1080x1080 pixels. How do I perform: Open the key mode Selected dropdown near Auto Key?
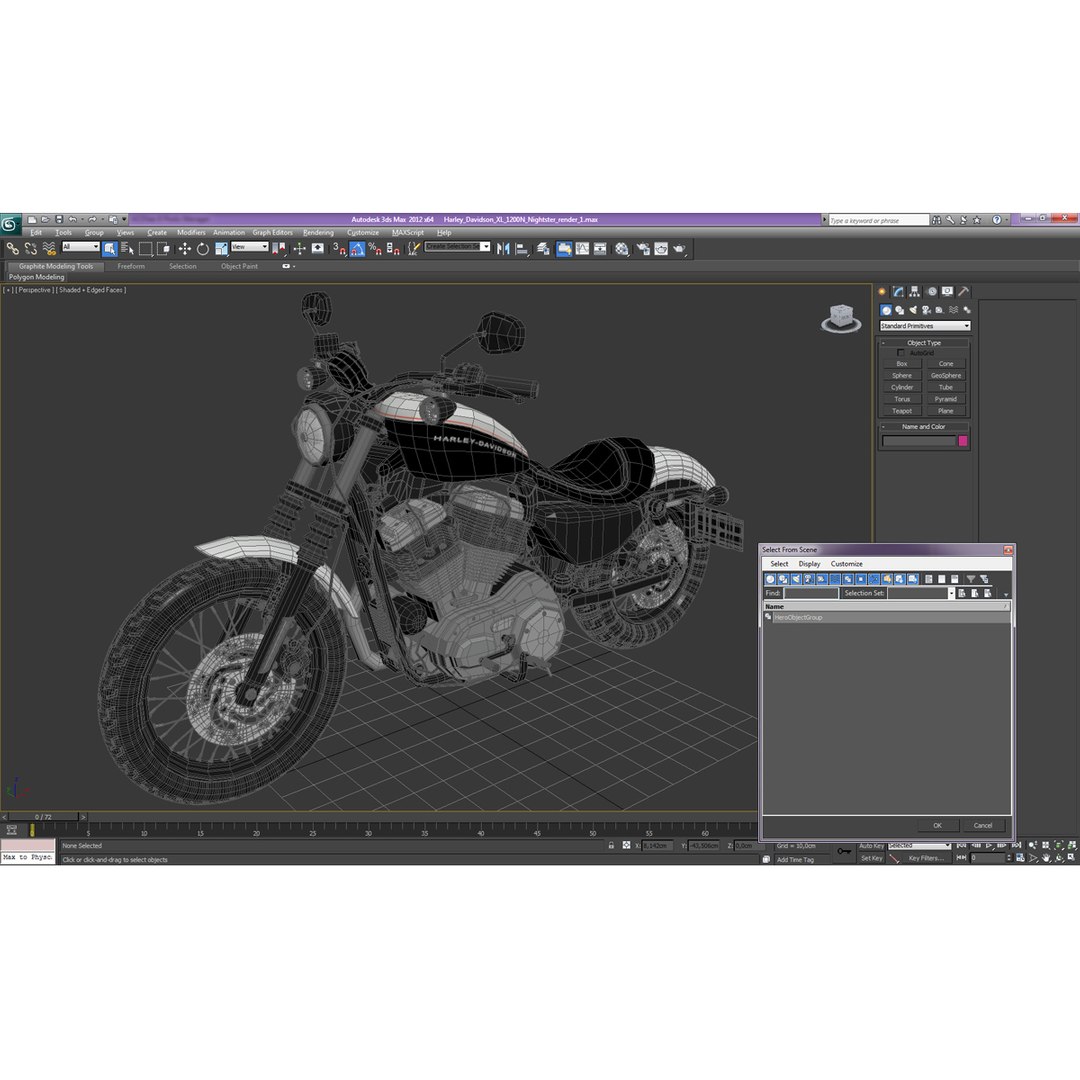click(x=919, y=845)
